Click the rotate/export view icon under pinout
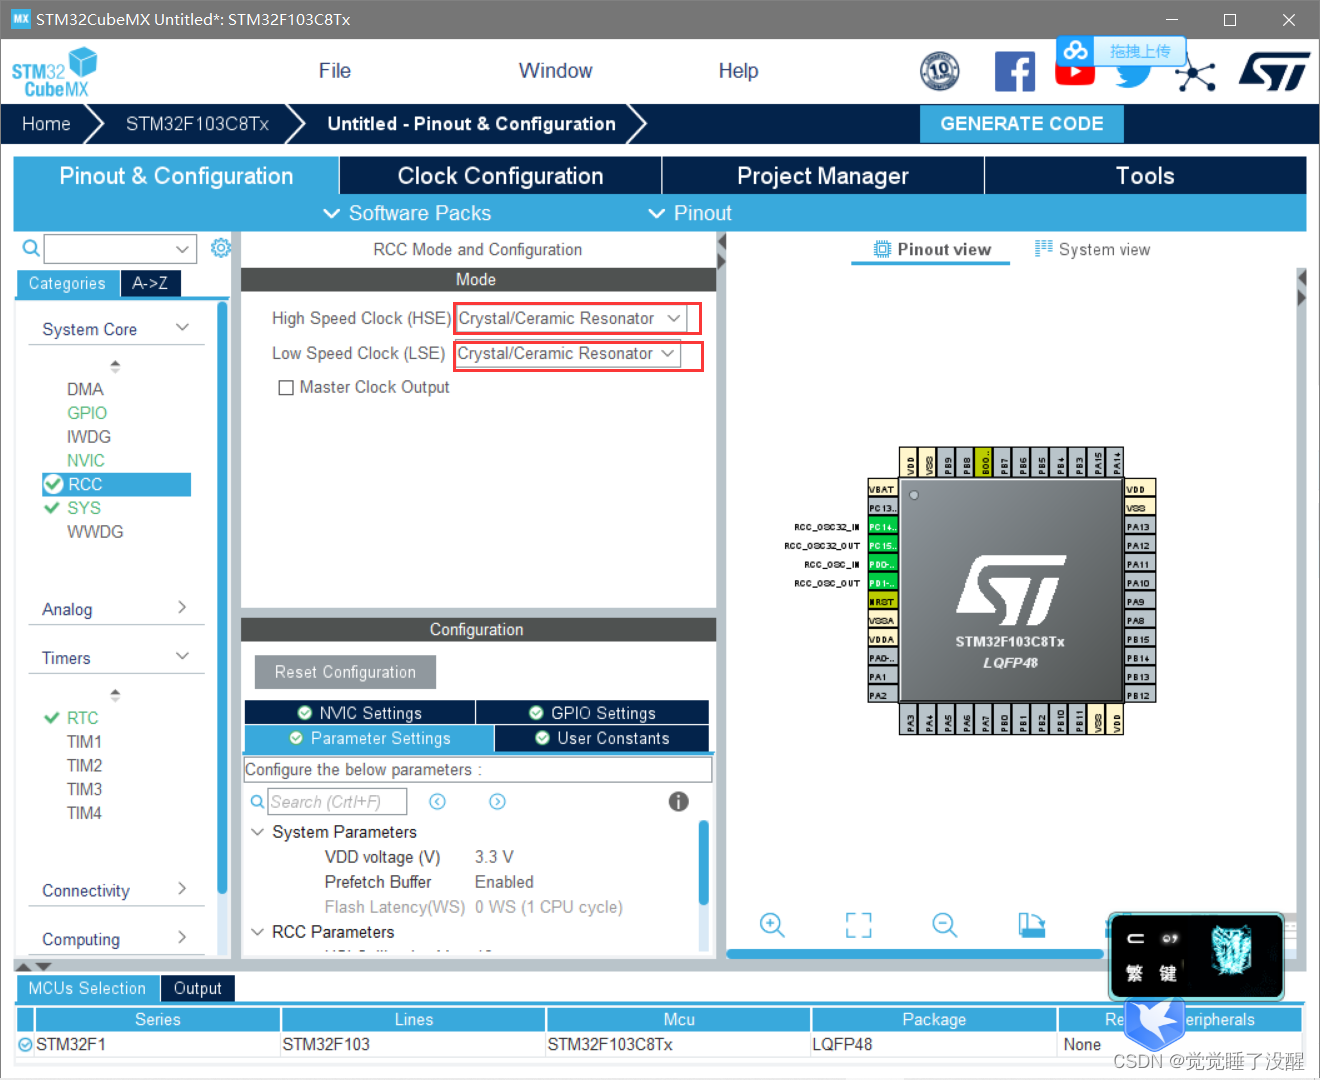1320x1080 pixels. pyautogui.click(x=1032, y=925)
